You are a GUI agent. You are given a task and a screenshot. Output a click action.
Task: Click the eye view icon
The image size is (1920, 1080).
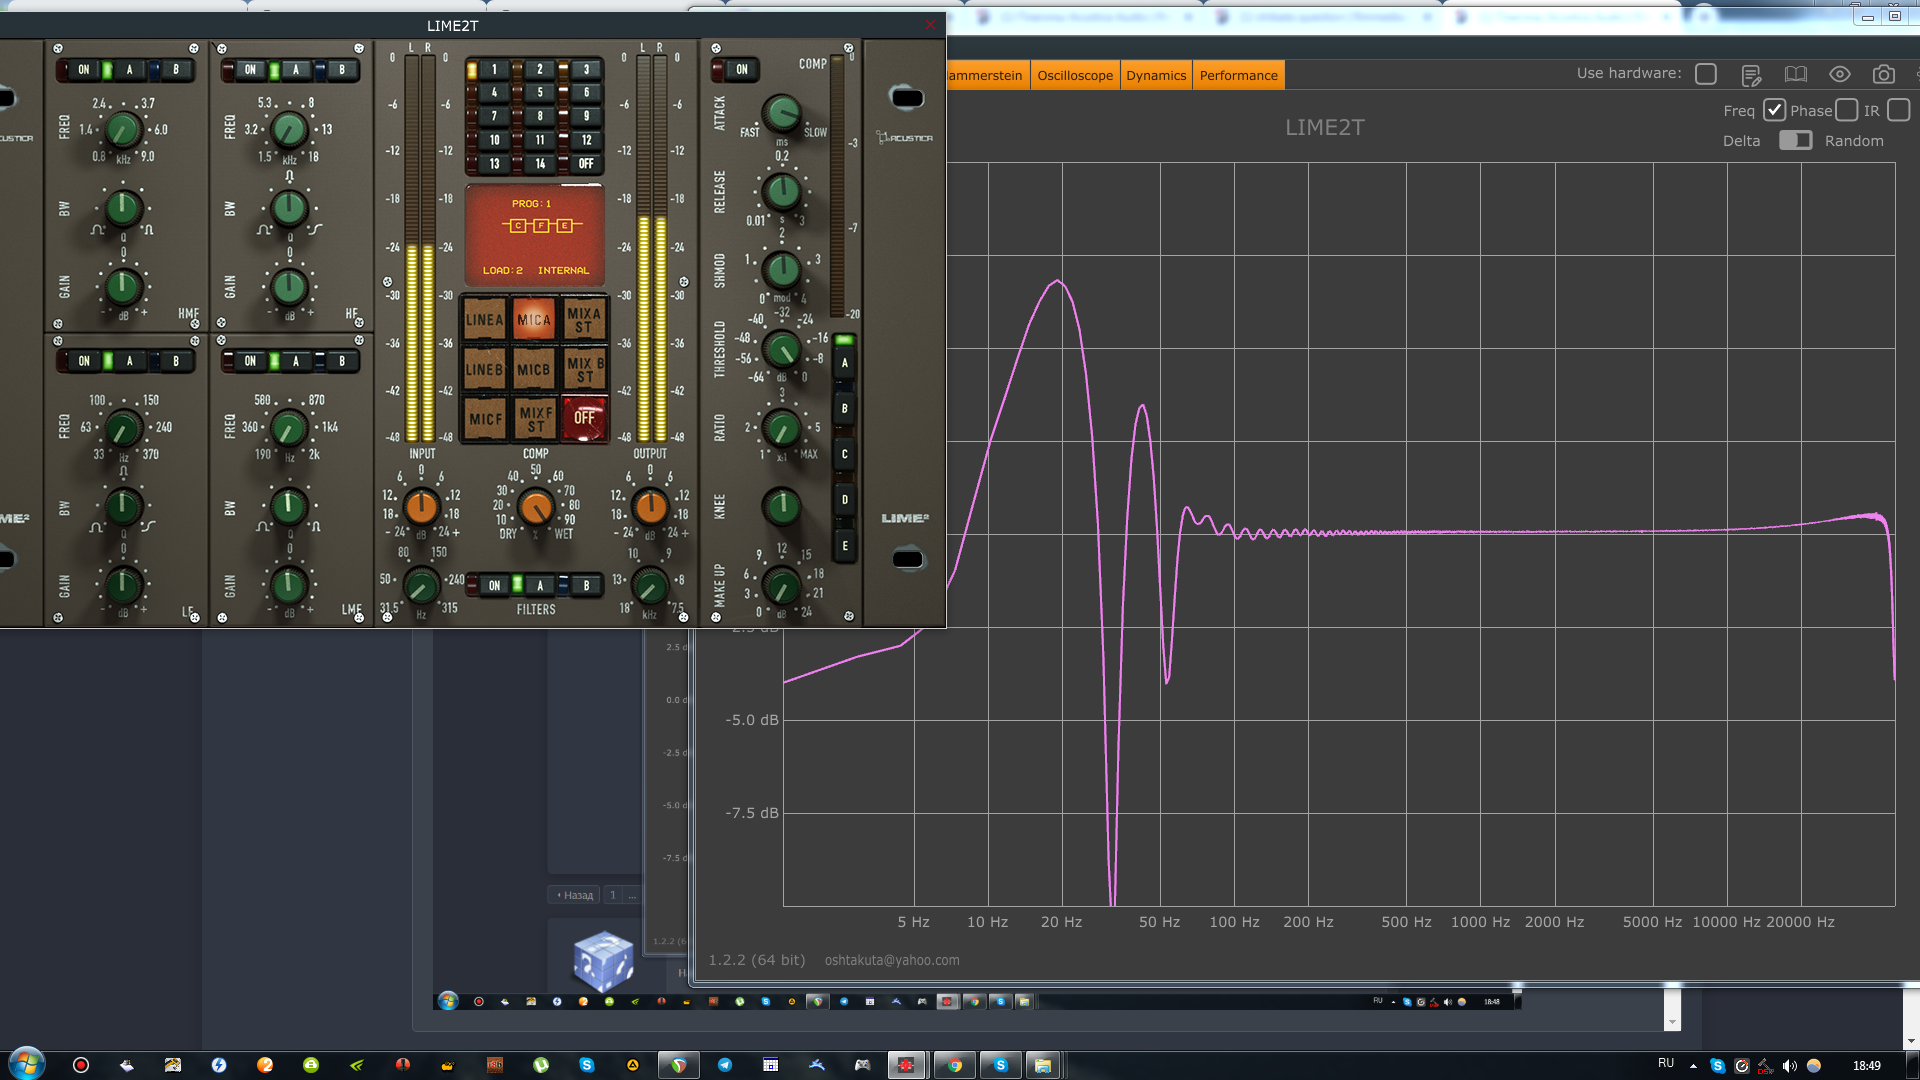(x=1839, y=75)
